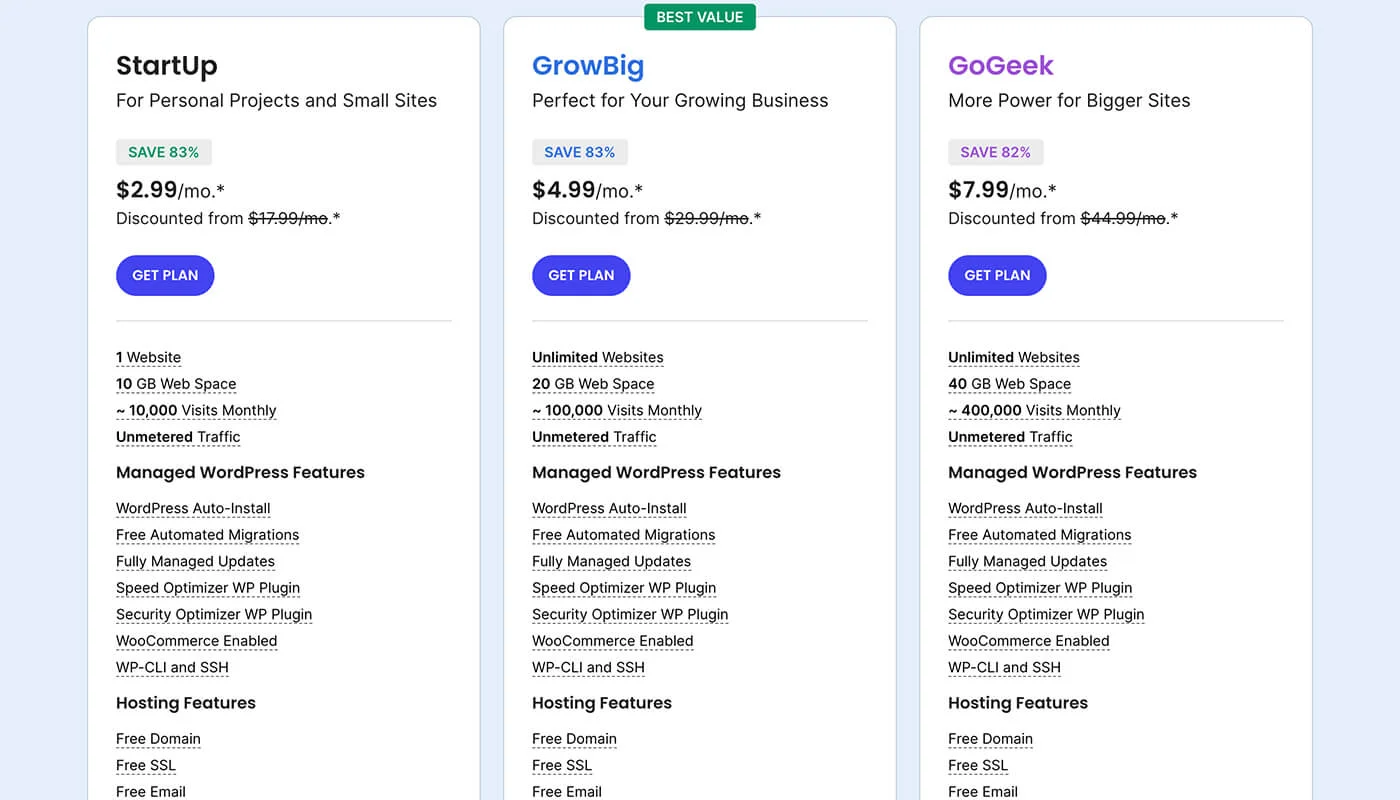Click 40 GB Web Space under GoGeek

1009,383
